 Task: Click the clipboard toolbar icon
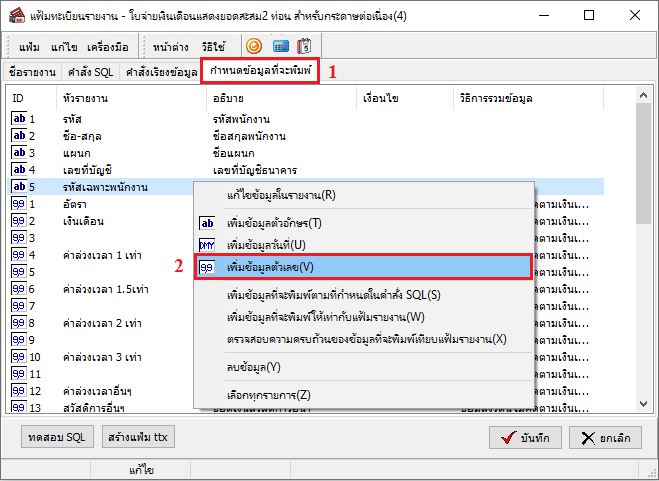tap(304, 46)
